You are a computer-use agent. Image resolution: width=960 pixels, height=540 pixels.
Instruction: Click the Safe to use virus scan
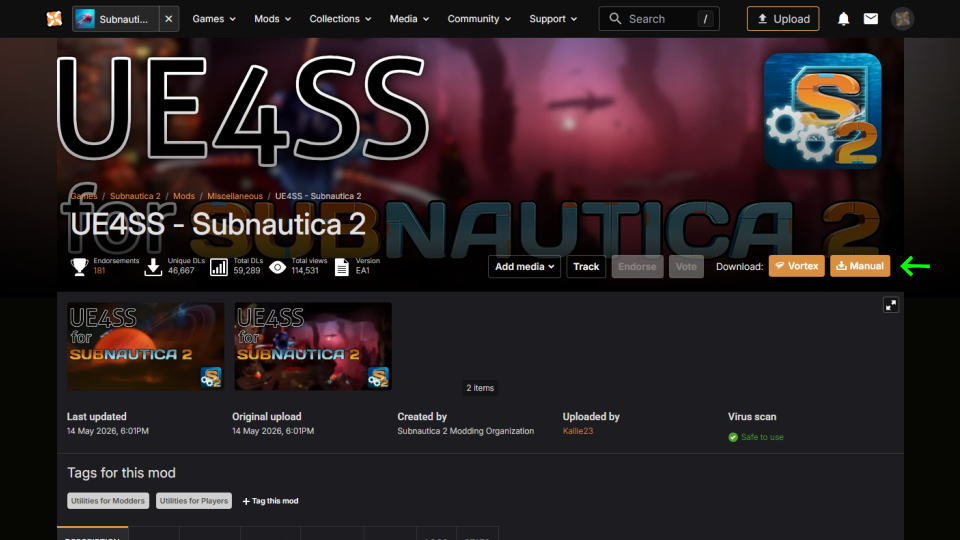pos(756,437)
